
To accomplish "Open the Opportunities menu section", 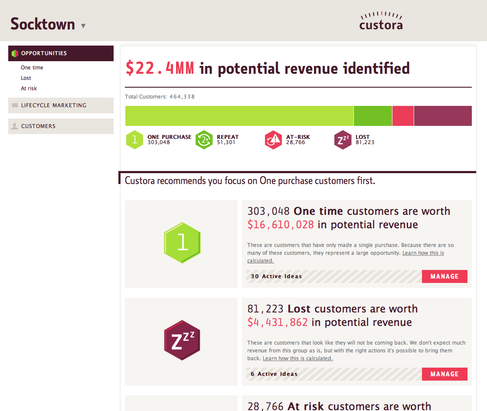I will [x=61, y=53].
